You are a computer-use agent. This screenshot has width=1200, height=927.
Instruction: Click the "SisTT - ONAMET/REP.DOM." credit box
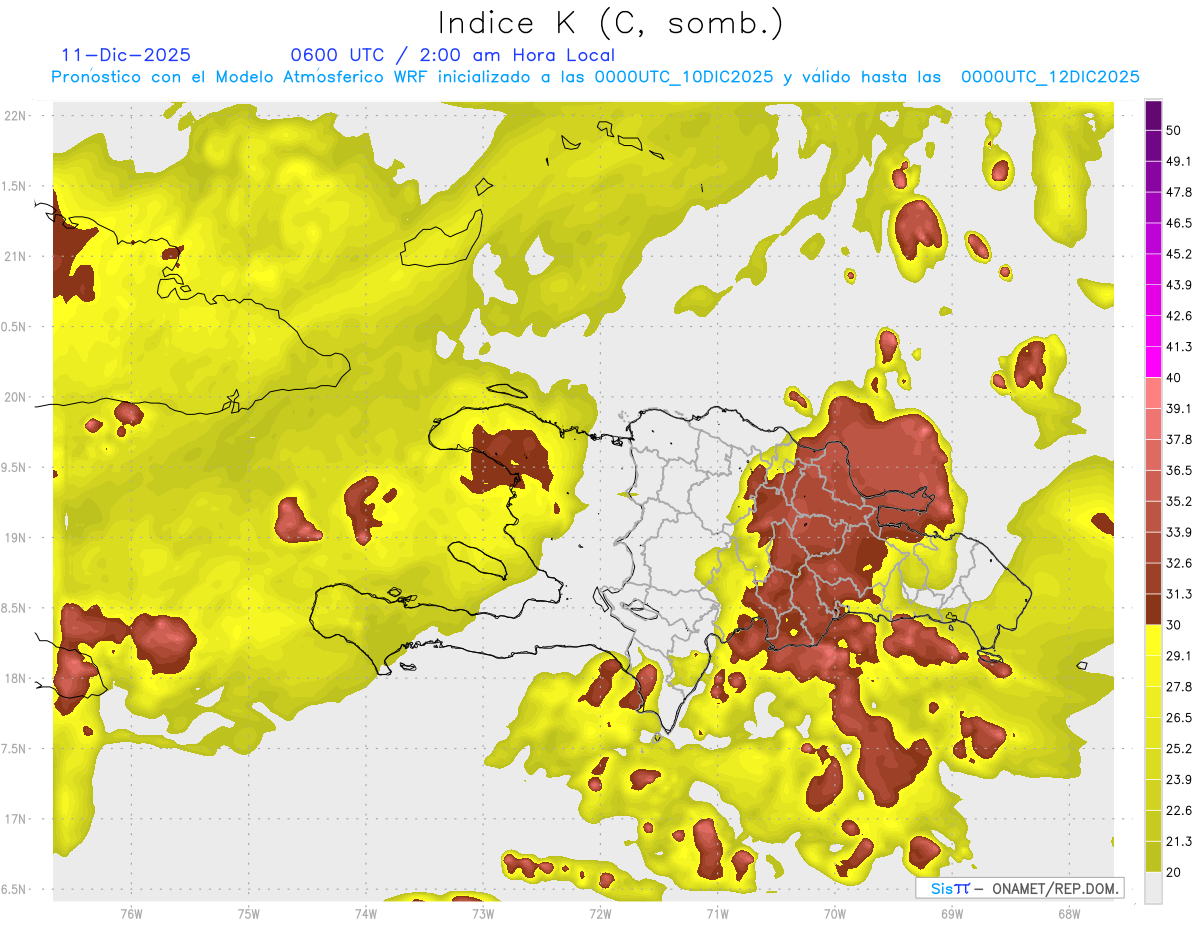[x=1020, y=888]
